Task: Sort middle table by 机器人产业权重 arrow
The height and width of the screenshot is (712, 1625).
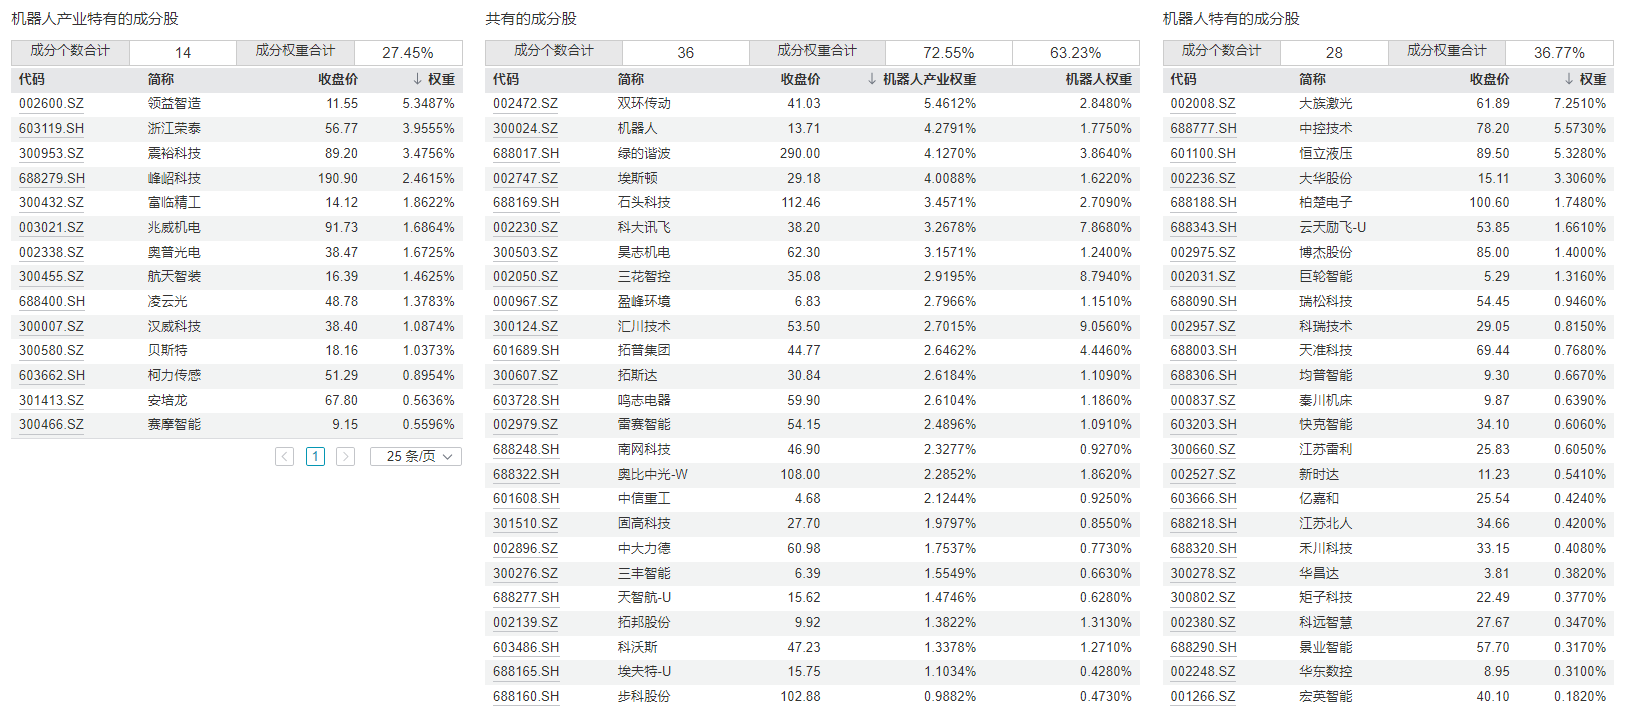Action: [x=872, y=79]
